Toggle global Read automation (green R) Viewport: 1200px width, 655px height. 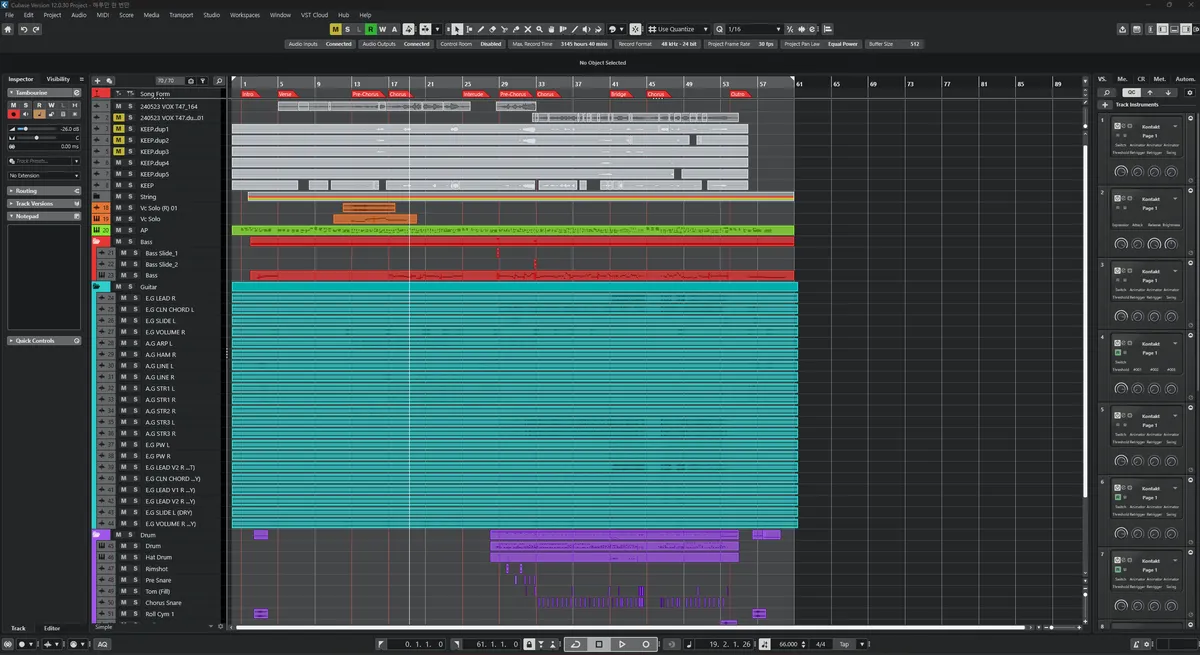[370, 29]
